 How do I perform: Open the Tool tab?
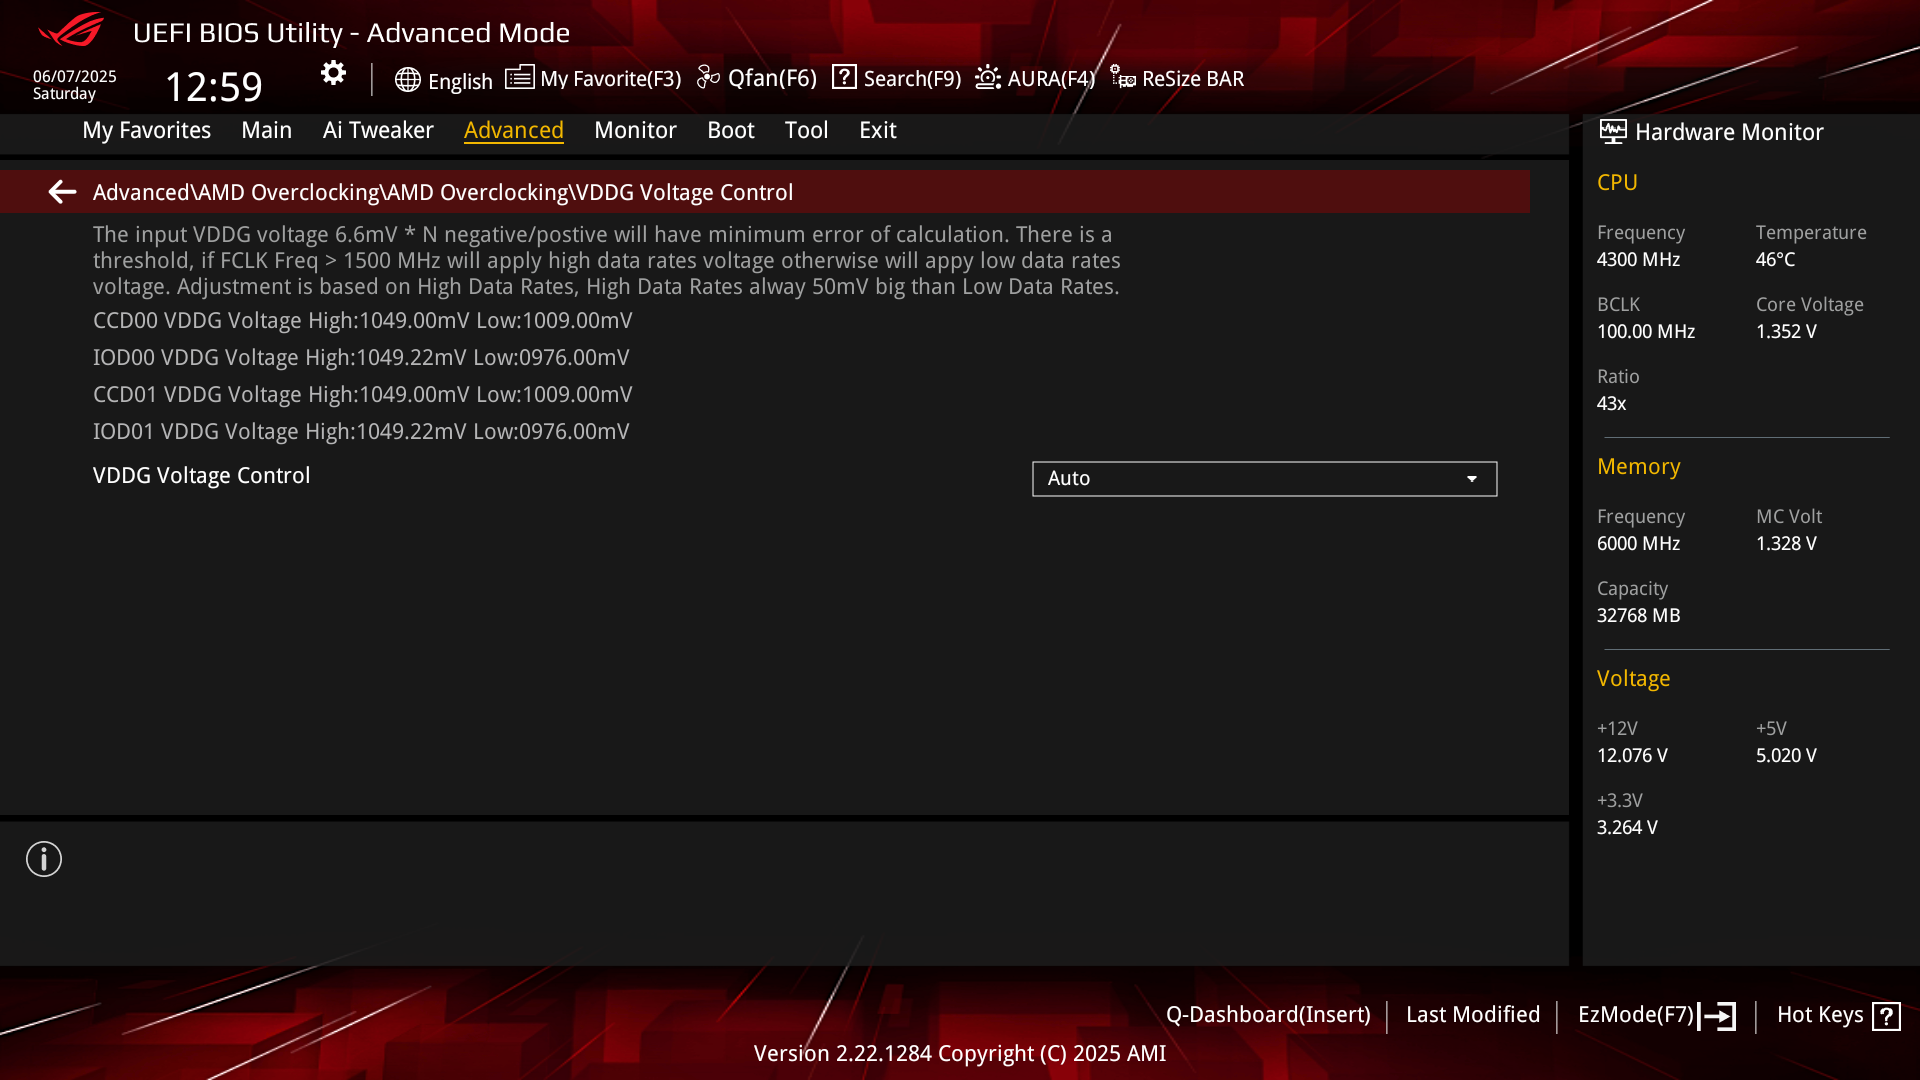click(806, 130)
